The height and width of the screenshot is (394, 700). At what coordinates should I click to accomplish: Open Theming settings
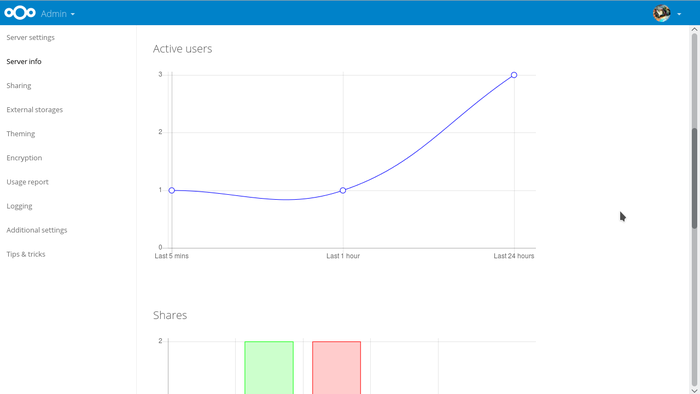21,134
